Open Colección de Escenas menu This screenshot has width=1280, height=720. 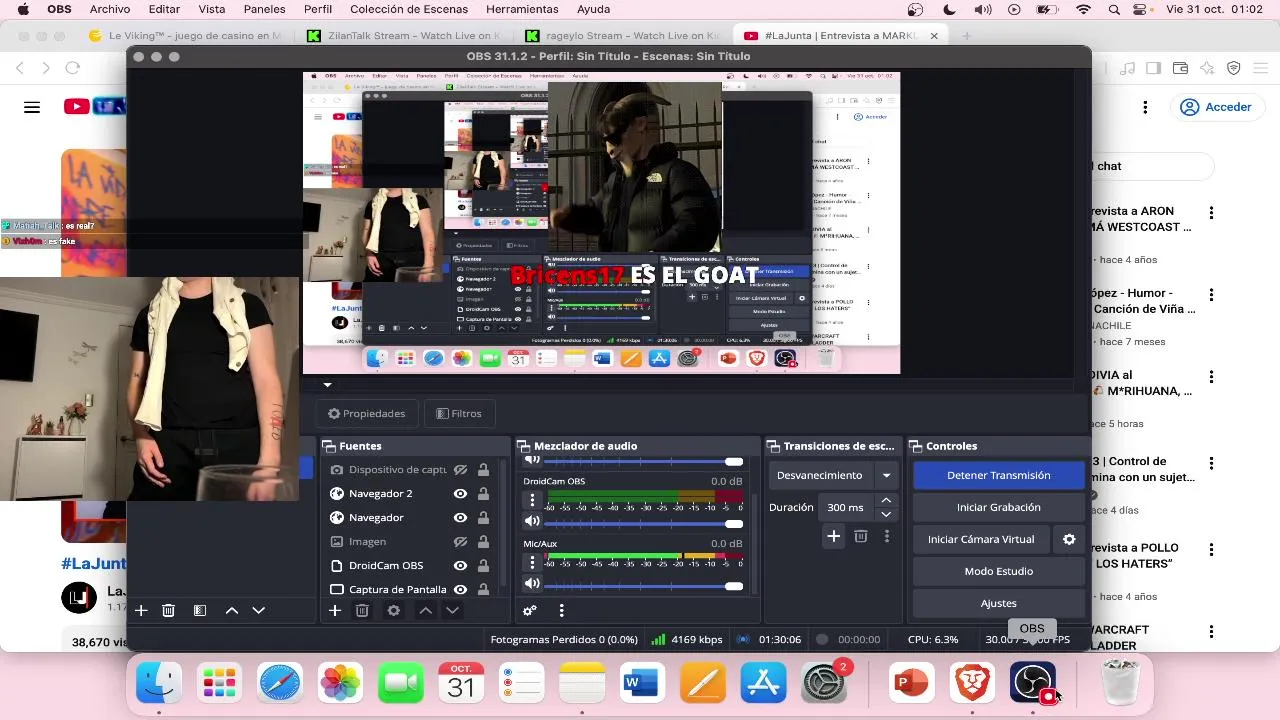tap(409, 9)
